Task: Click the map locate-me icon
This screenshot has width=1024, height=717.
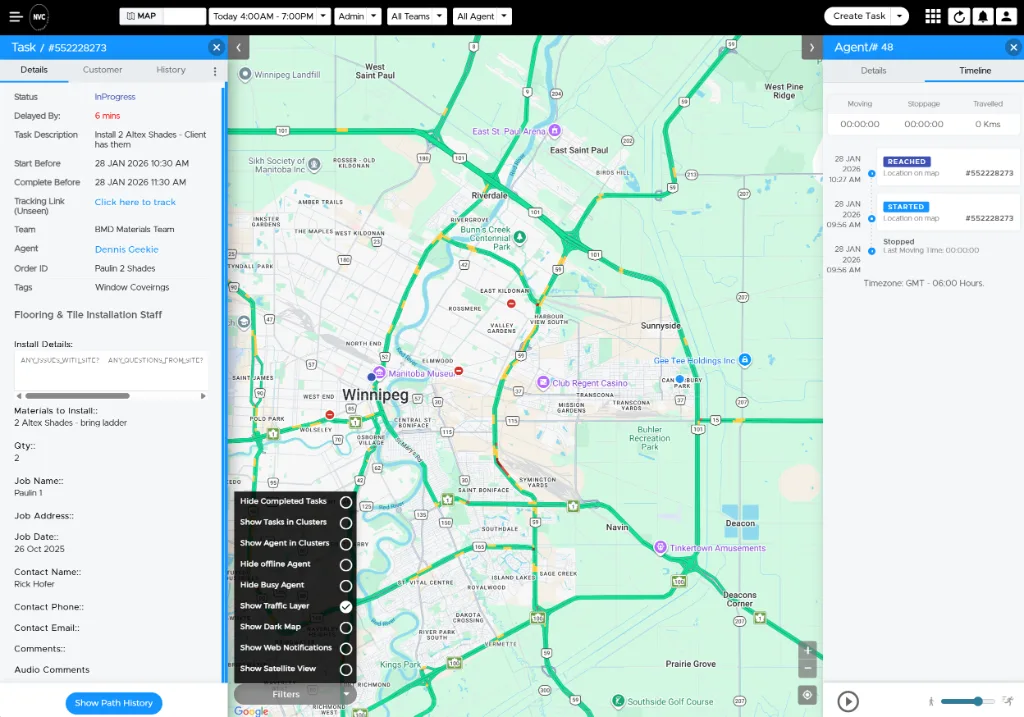Action: coord(807,695)
